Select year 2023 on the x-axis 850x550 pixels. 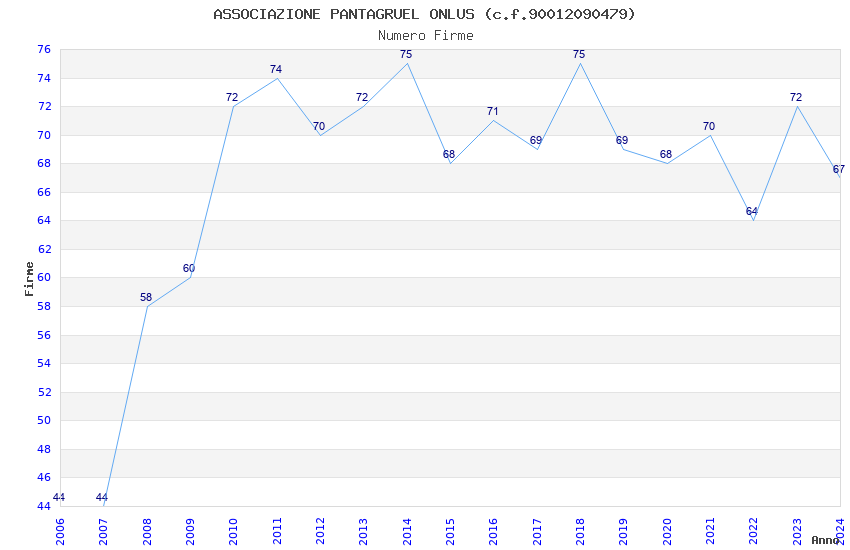(797, 531)
